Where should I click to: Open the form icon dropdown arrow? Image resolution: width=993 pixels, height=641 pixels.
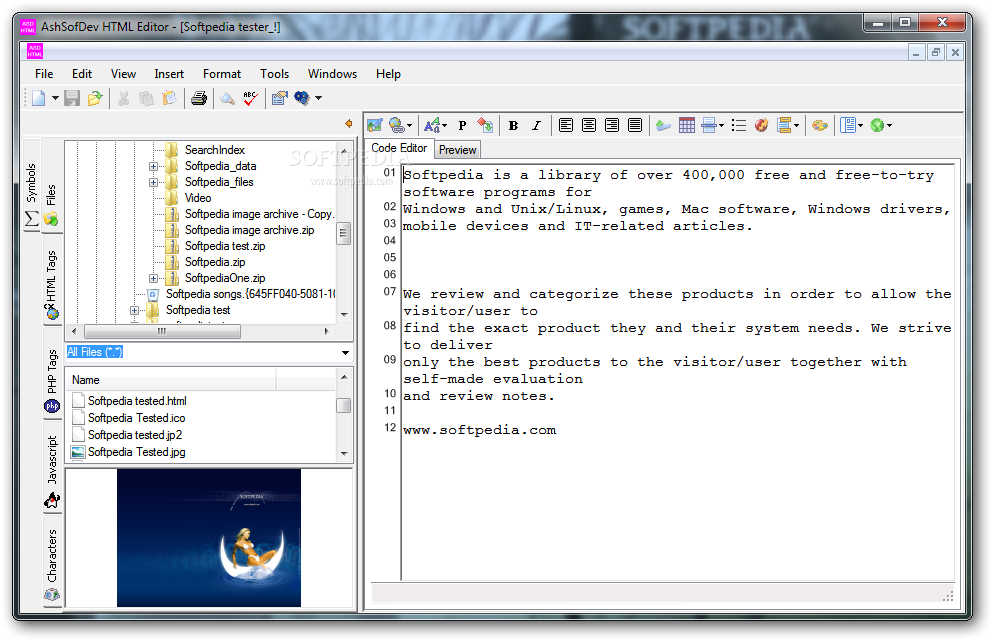(x=797, y=125)
